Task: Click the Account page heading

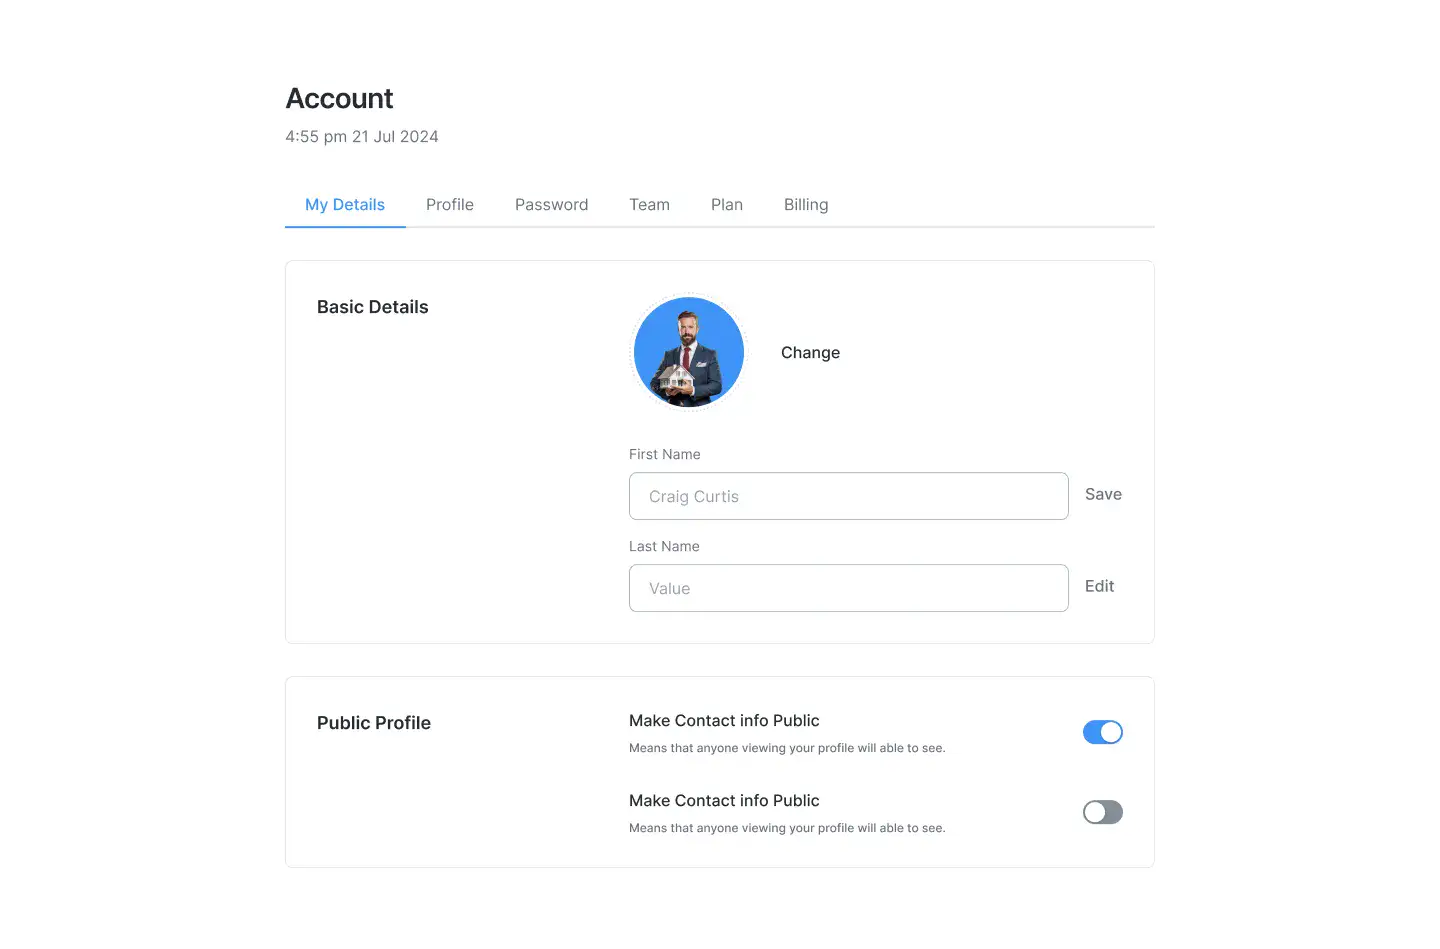Action: [x=339, y=98]
